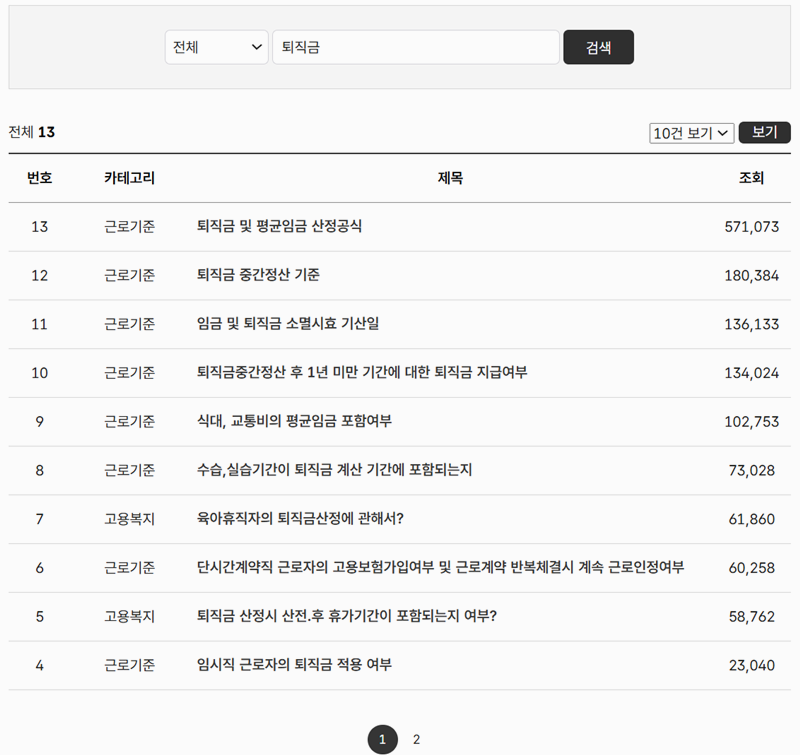Click the total count text 전체 13
Image resolution: width=800 pixels, height=755 pixels.
coord(32,132)
